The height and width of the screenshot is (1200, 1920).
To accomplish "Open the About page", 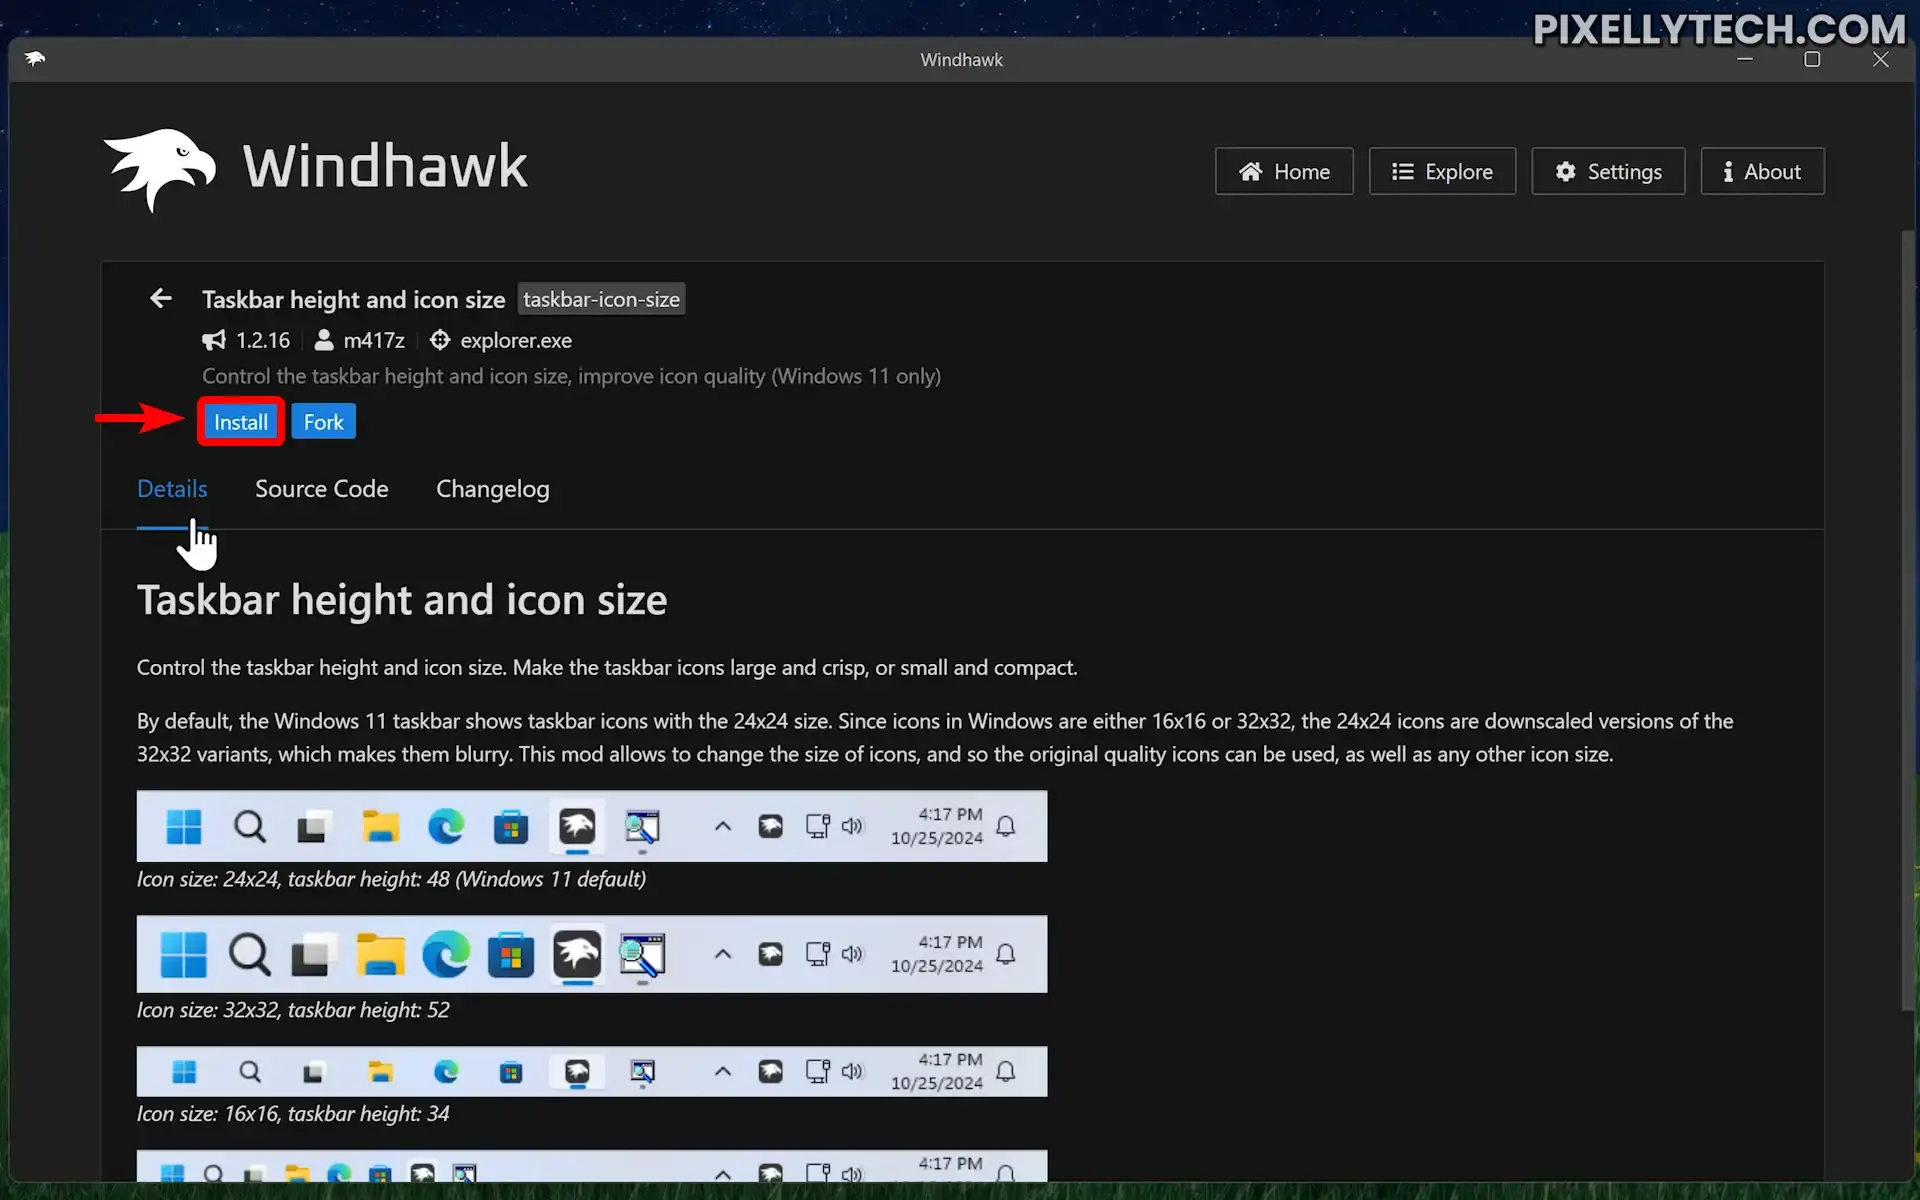I will [x=1762, y=172].
